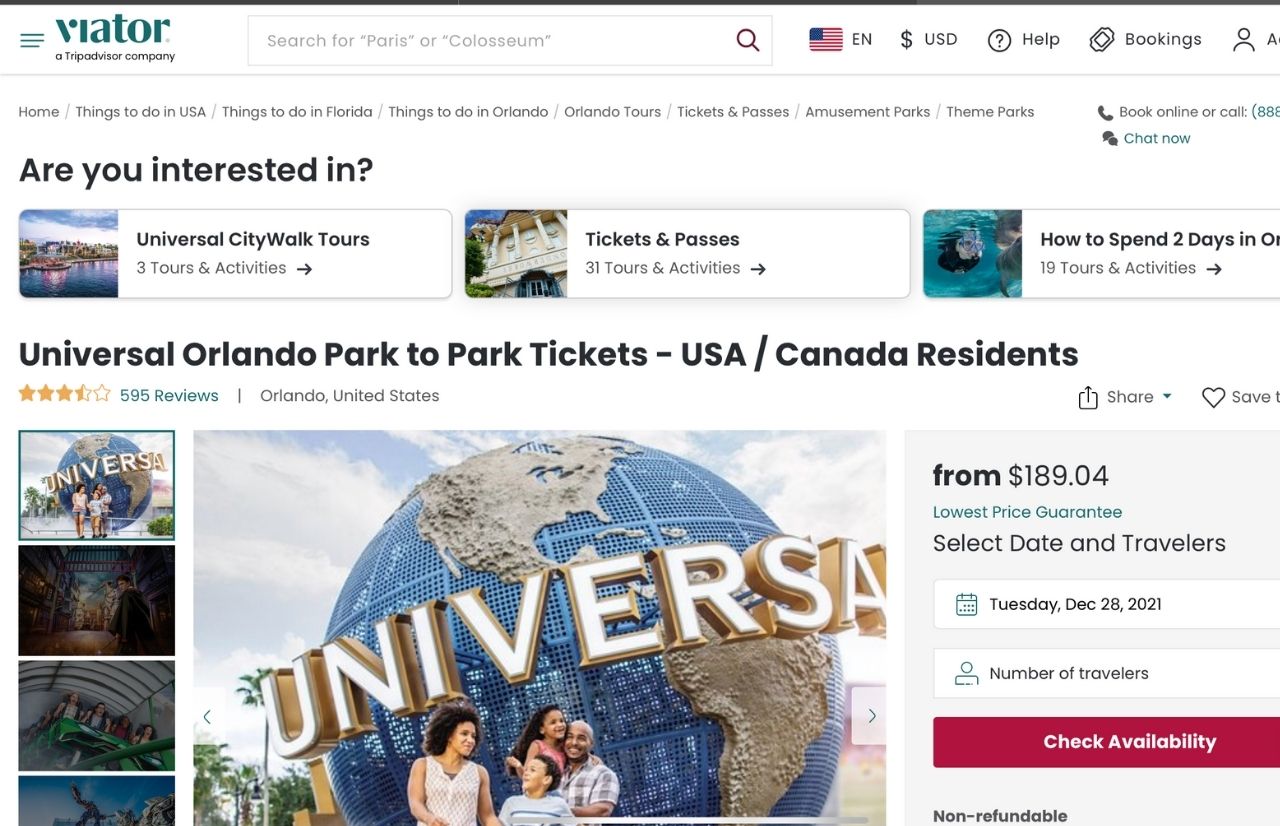Open the Help link text
The image size is (1280, 826).
point(1041,39)
